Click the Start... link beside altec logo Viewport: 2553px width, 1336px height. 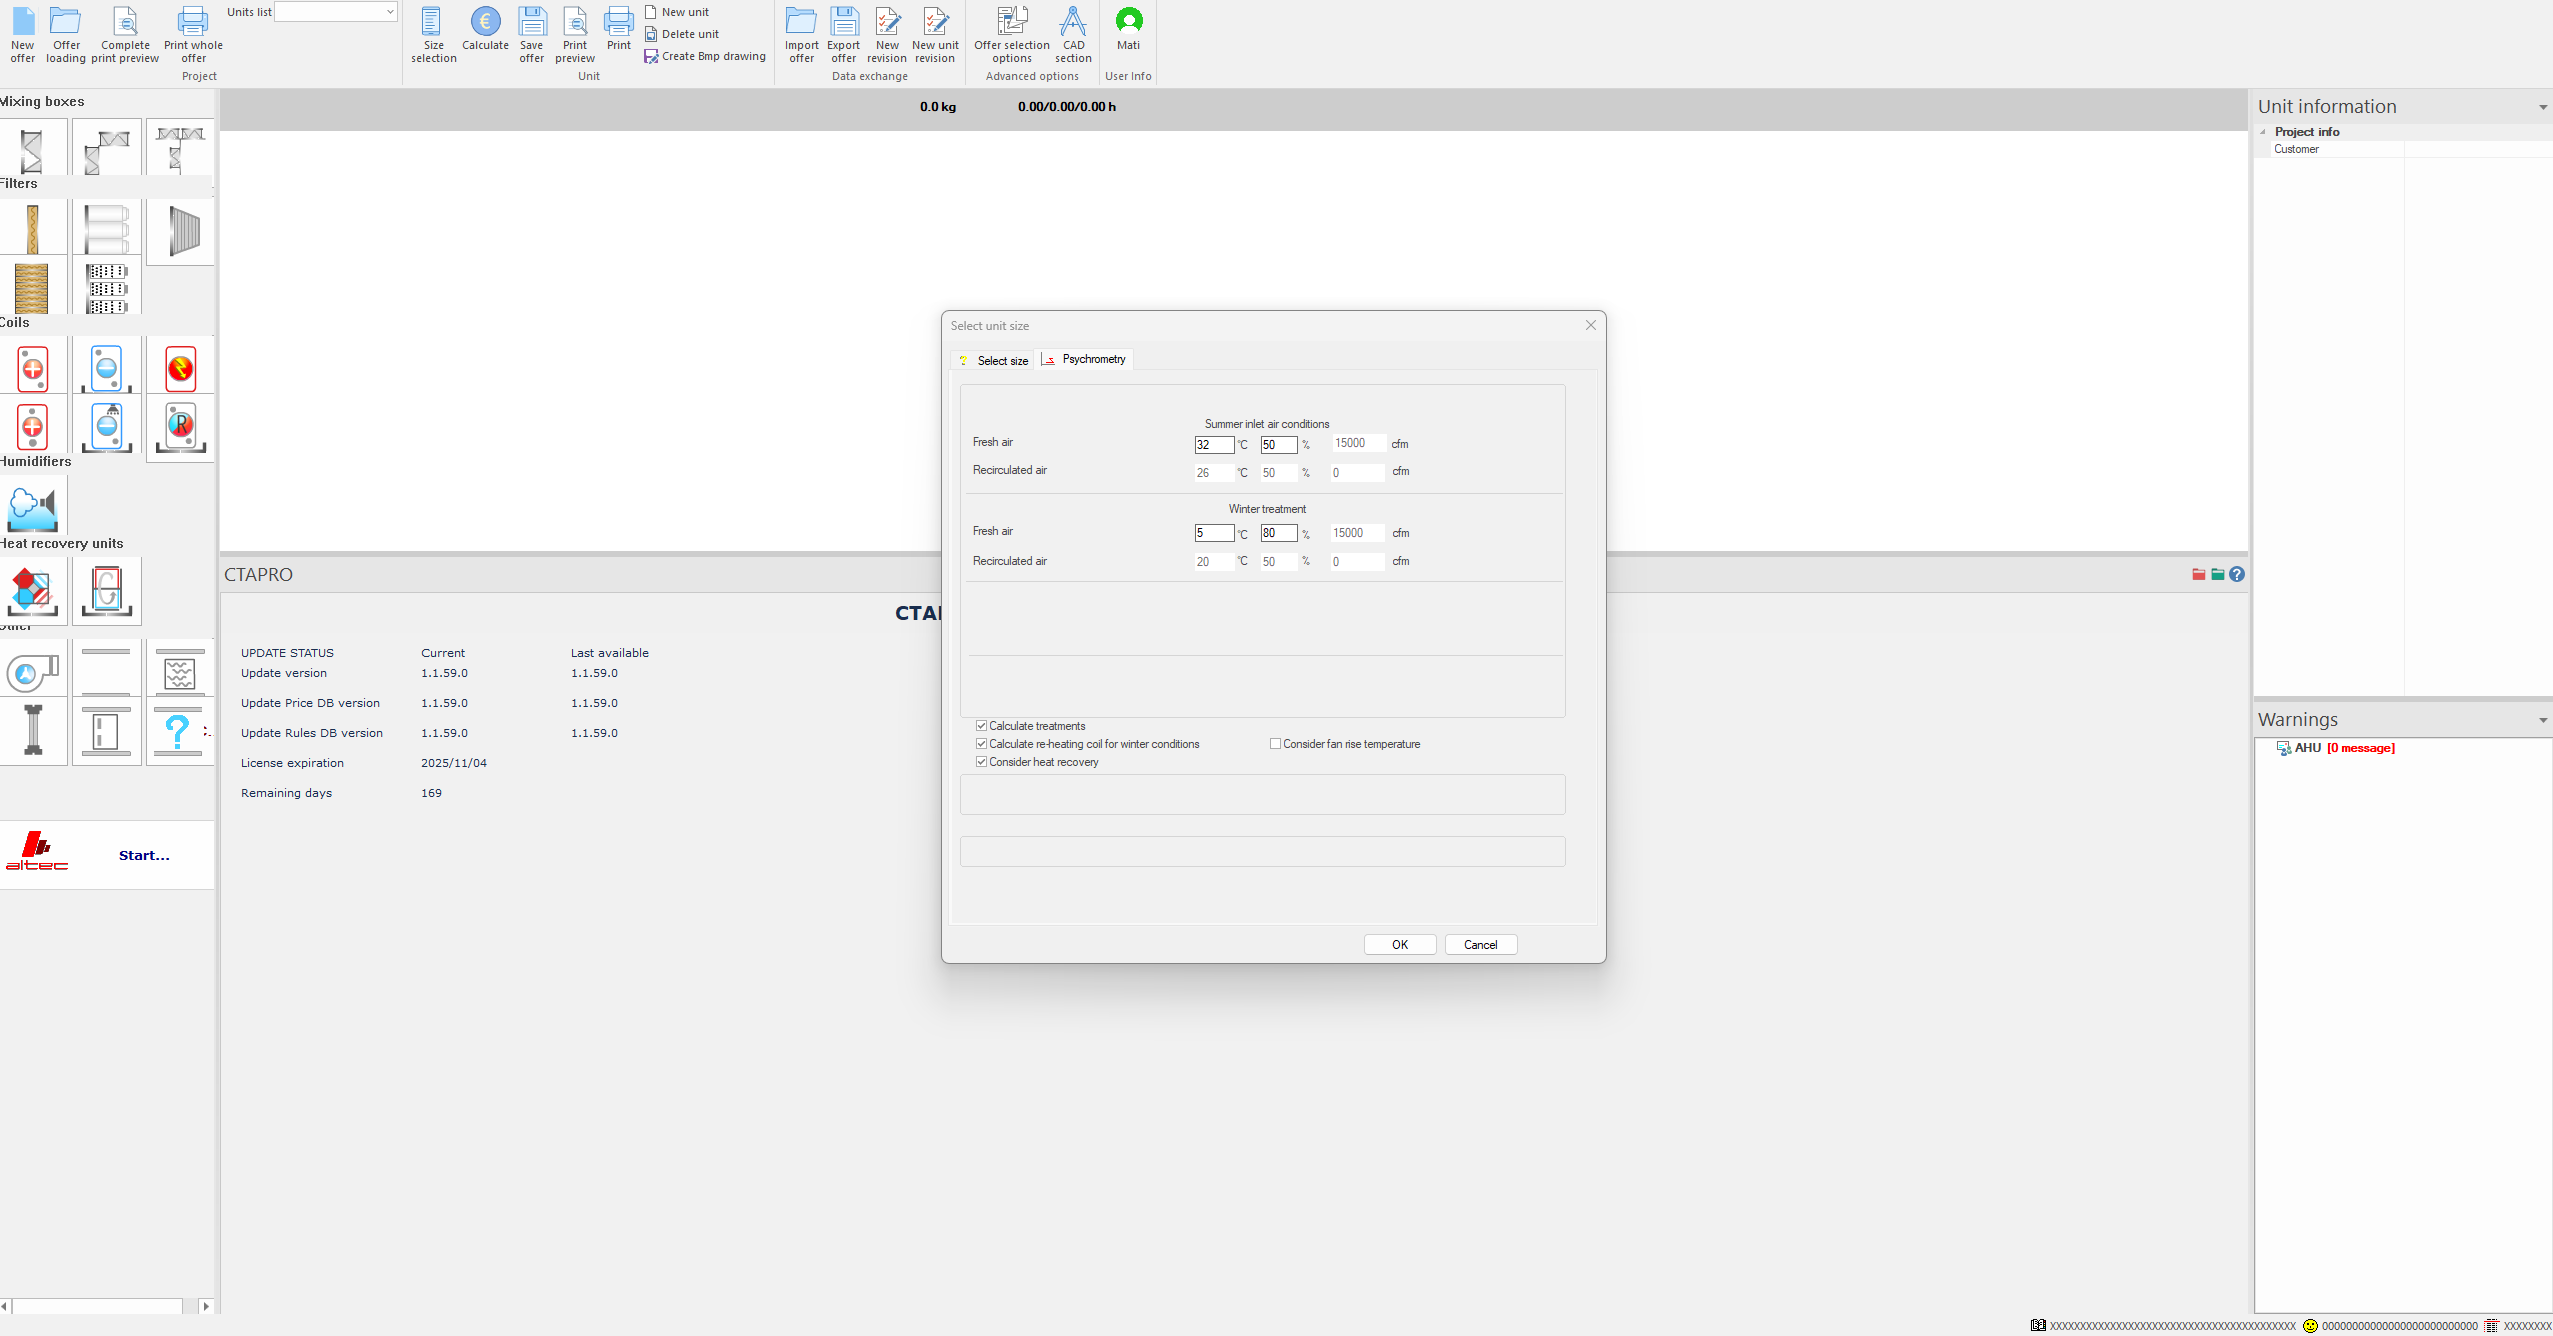point(144,856)
